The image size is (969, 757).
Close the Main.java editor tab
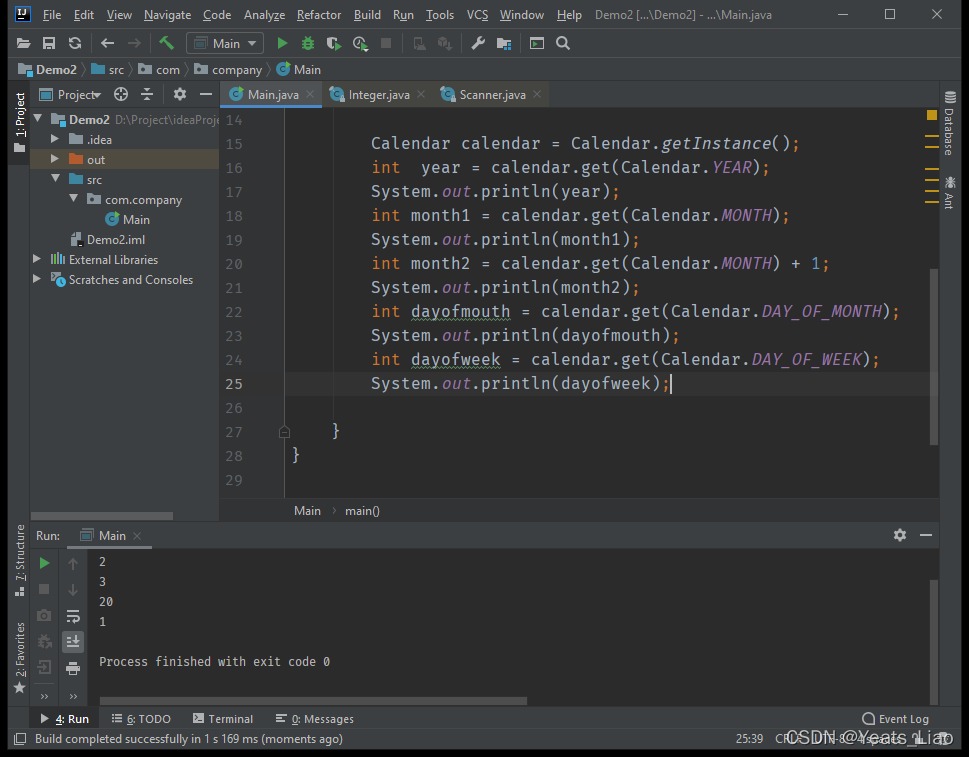[310, 94]
